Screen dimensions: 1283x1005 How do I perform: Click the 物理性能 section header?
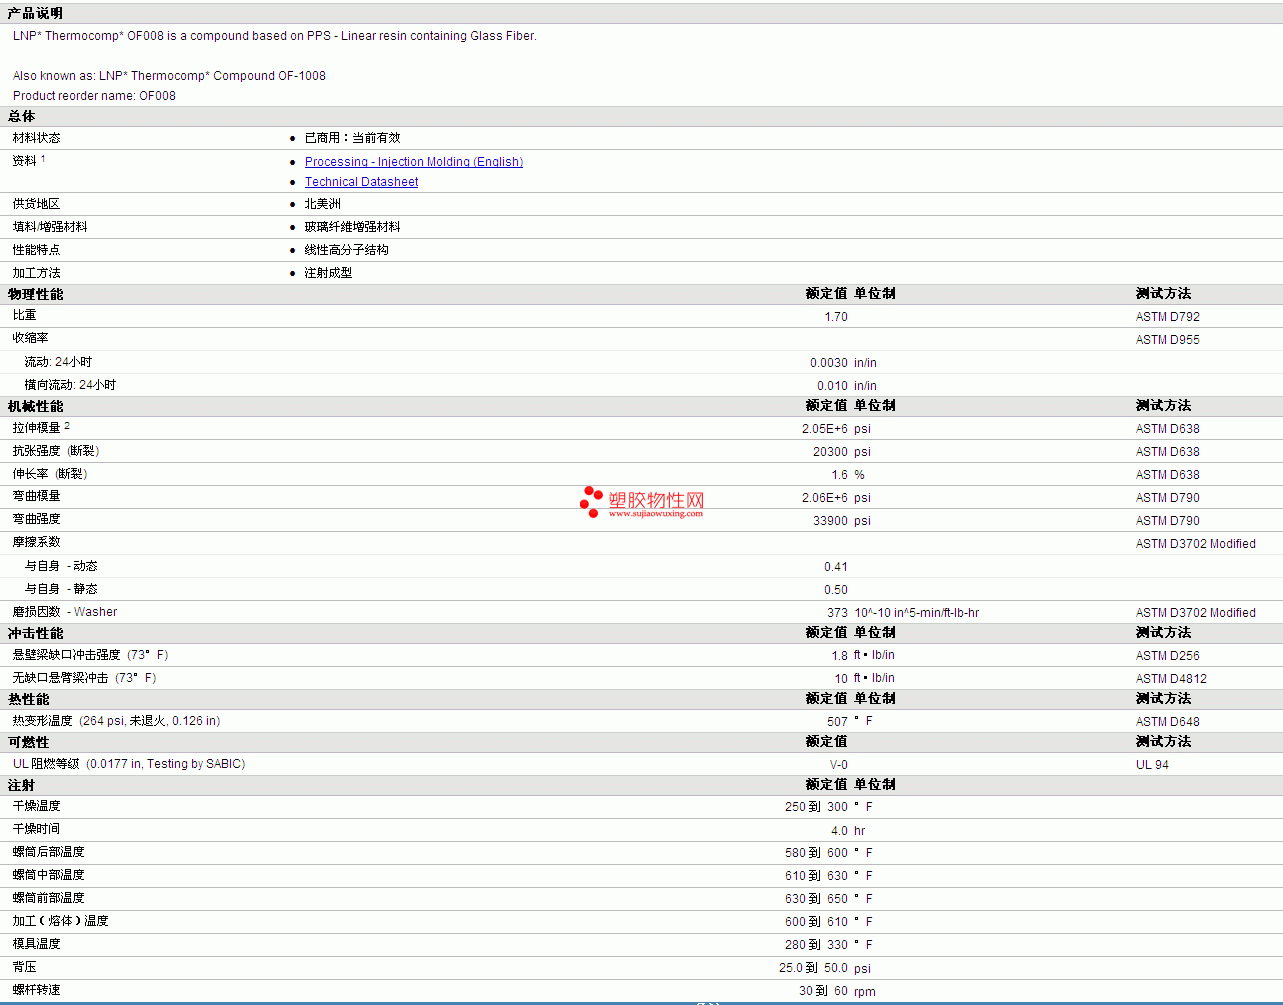35,294
